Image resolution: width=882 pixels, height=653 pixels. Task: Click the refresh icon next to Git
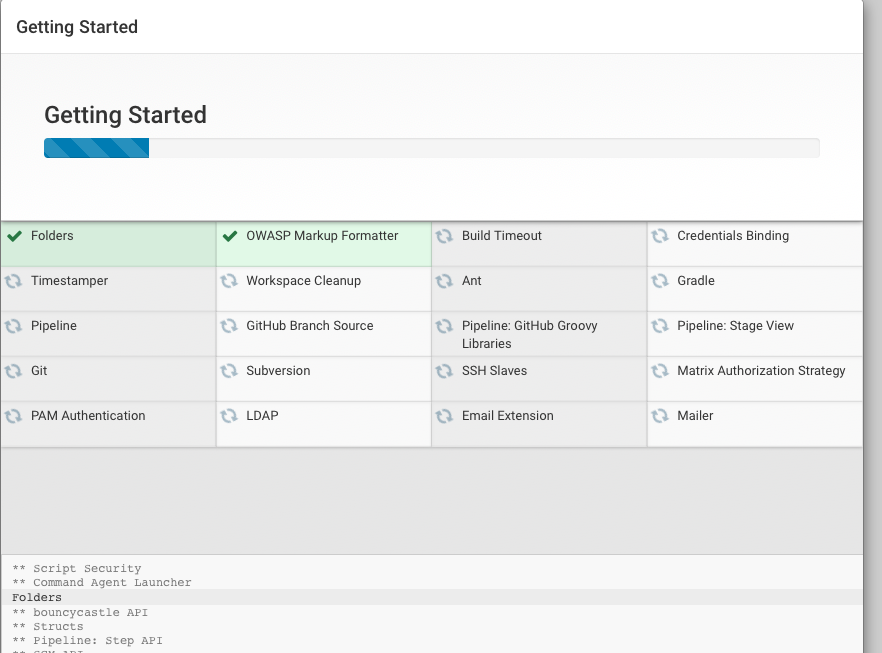point(14,371)
